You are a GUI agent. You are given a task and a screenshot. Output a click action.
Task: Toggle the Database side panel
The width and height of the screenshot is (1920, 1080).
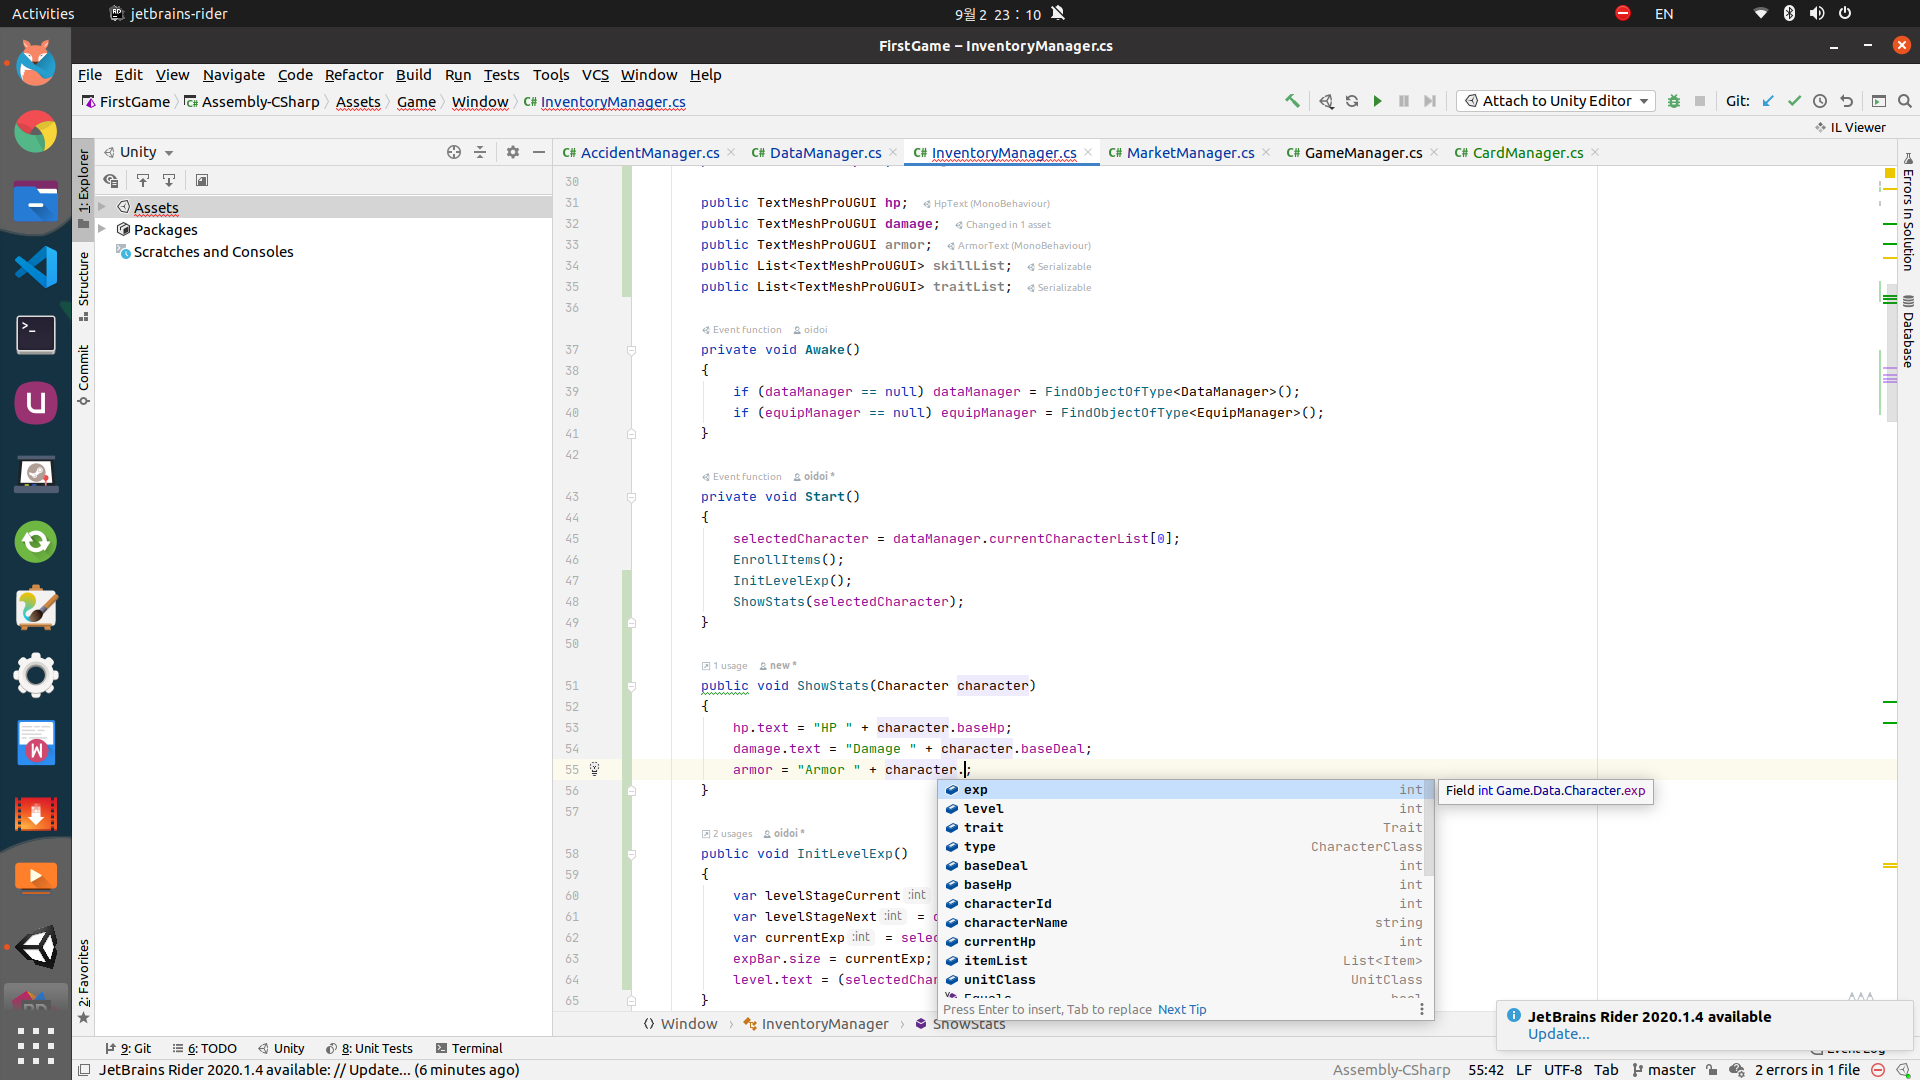[1908, 332]
